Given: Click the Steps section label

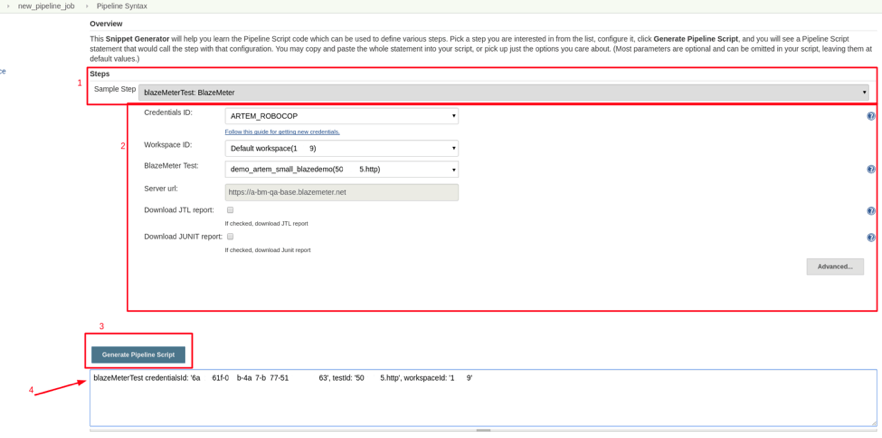Looking at the screenshot, I should (100, 74).
